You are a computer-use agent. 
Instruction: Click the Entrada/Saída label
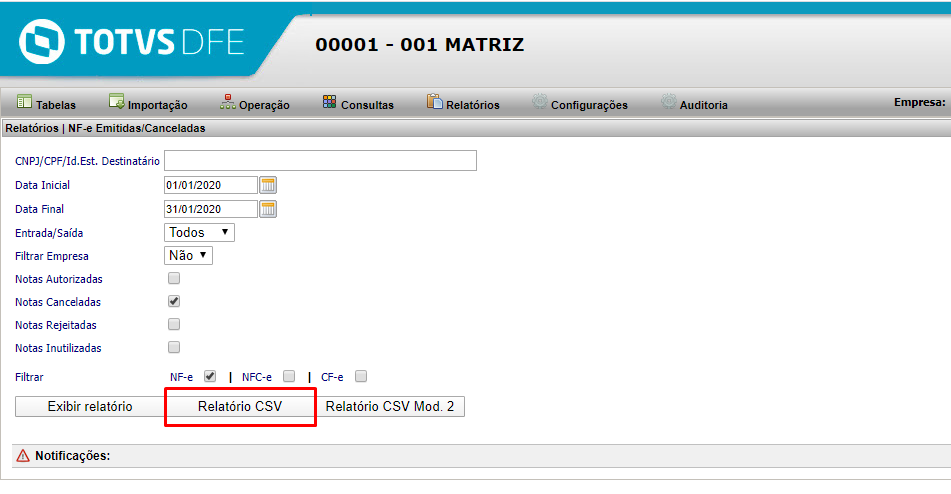49,233
